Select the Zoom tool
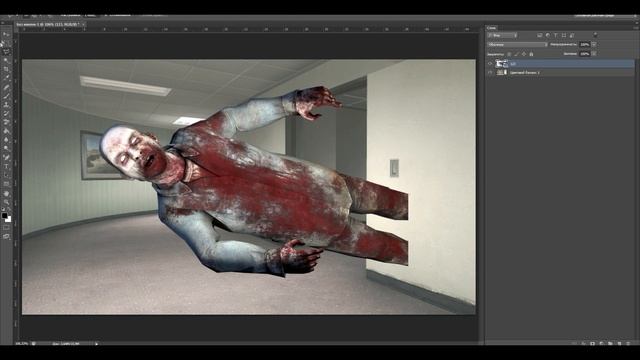The image size is (640, 360). 6,202
